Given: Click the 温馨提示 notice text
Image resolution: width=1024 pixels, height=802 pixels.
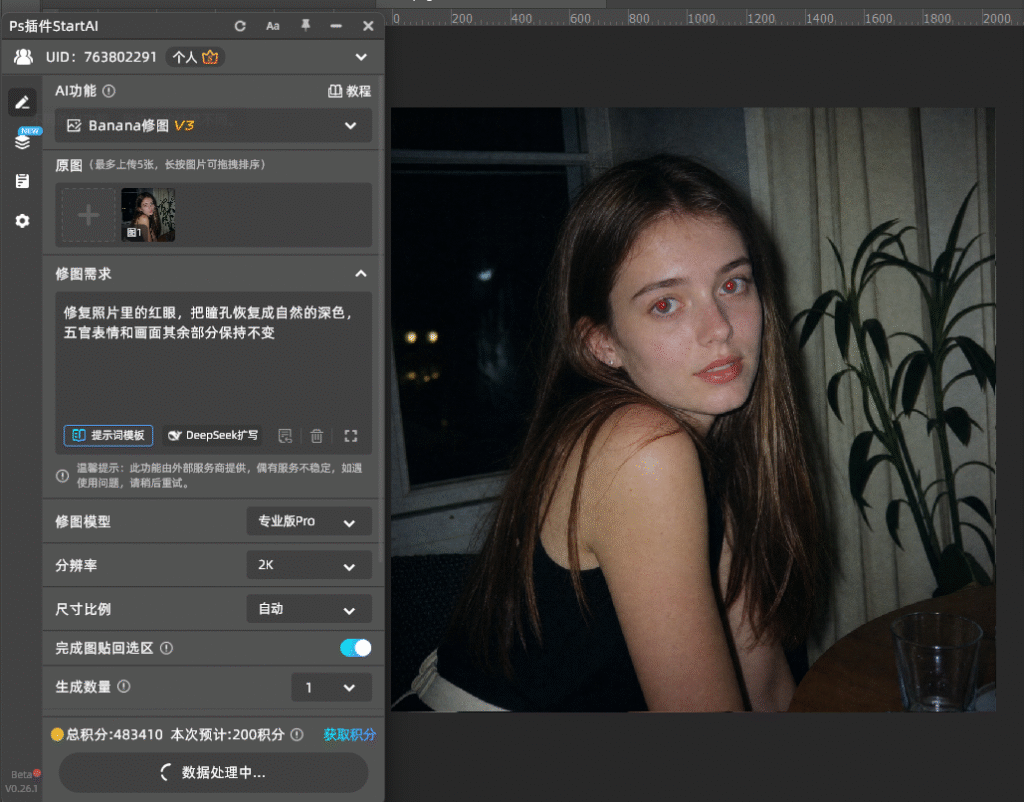Looking at the screenshot, I should [x=219, y=475].
